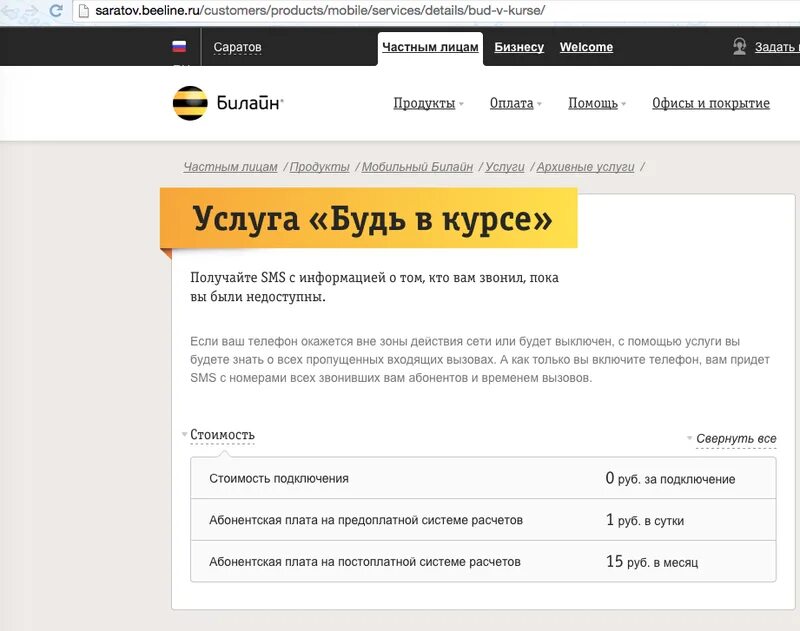
Task: Collapse the Стоимость section
Action: coord(222,435)
